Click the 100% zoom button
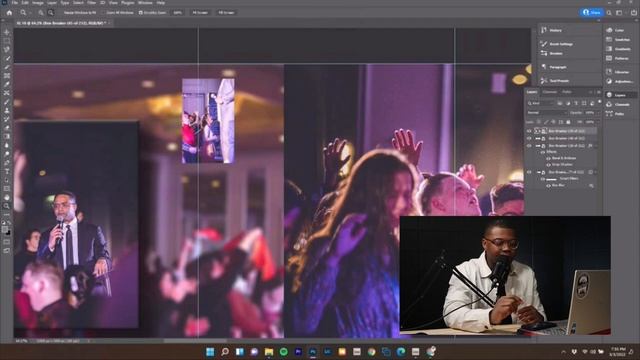Screen dimensions: 640x360 pyautogui.click(x=178, y=13)
